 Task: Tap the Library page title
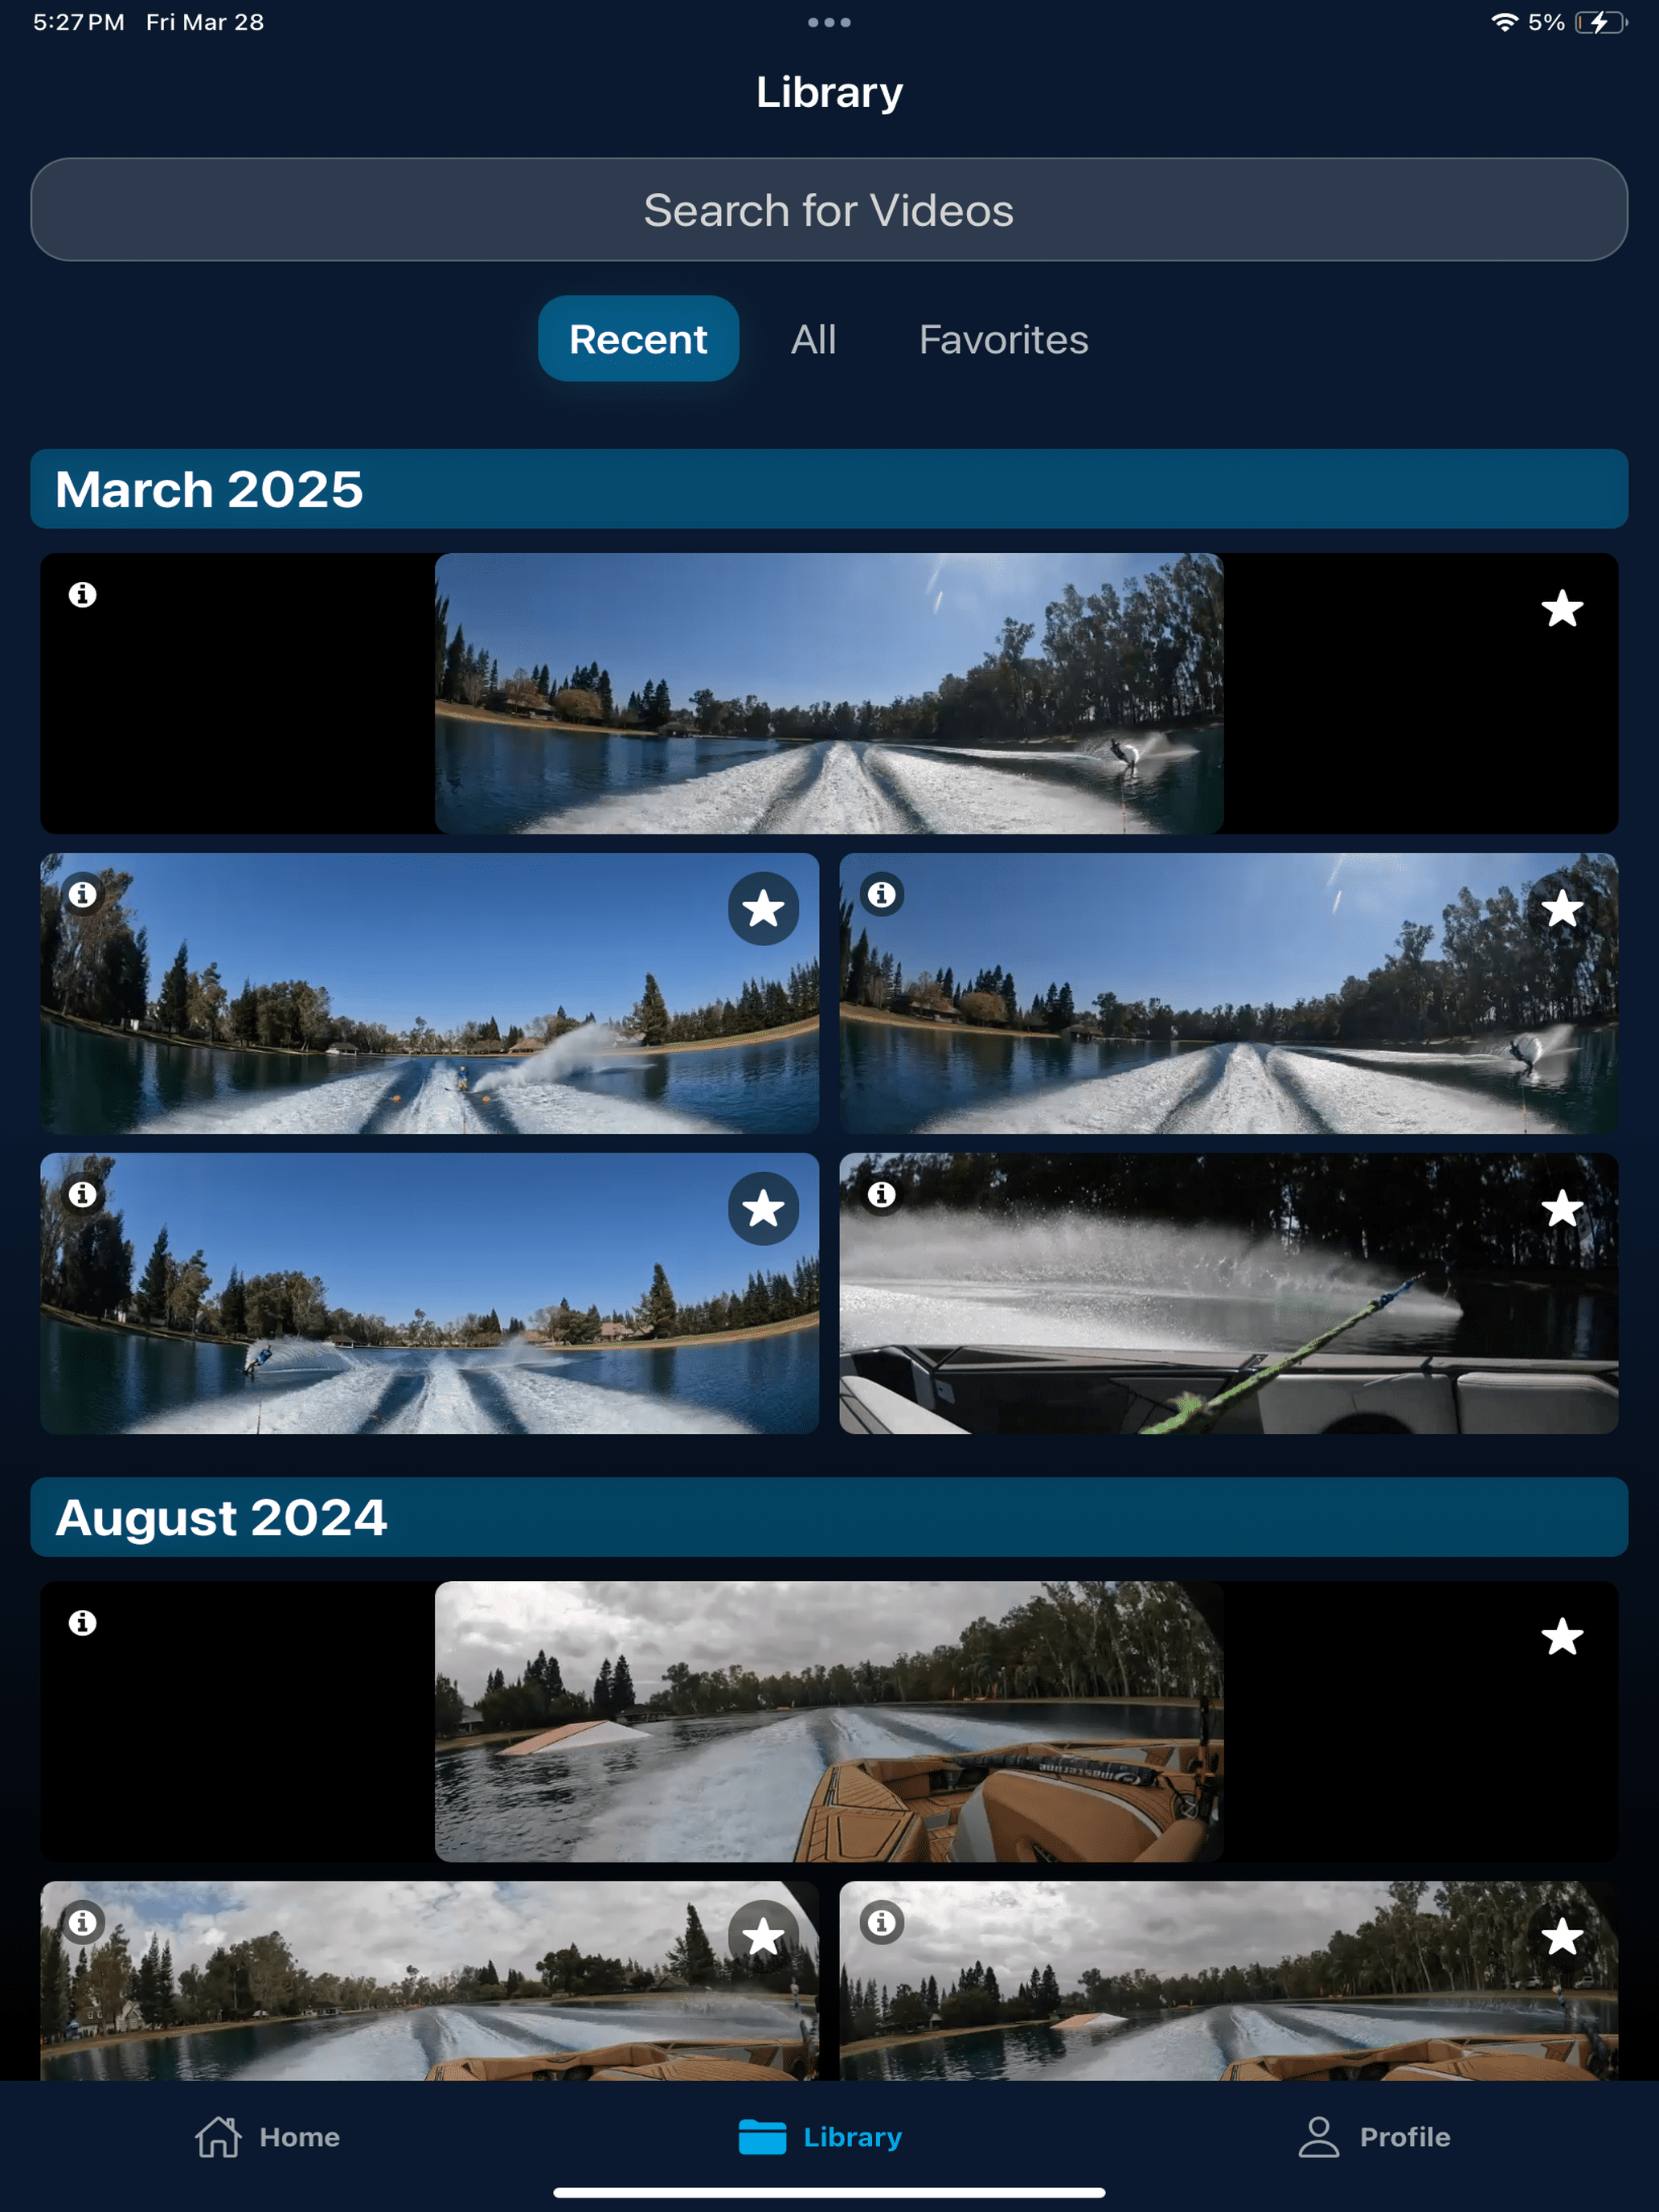tap(829, 92)
